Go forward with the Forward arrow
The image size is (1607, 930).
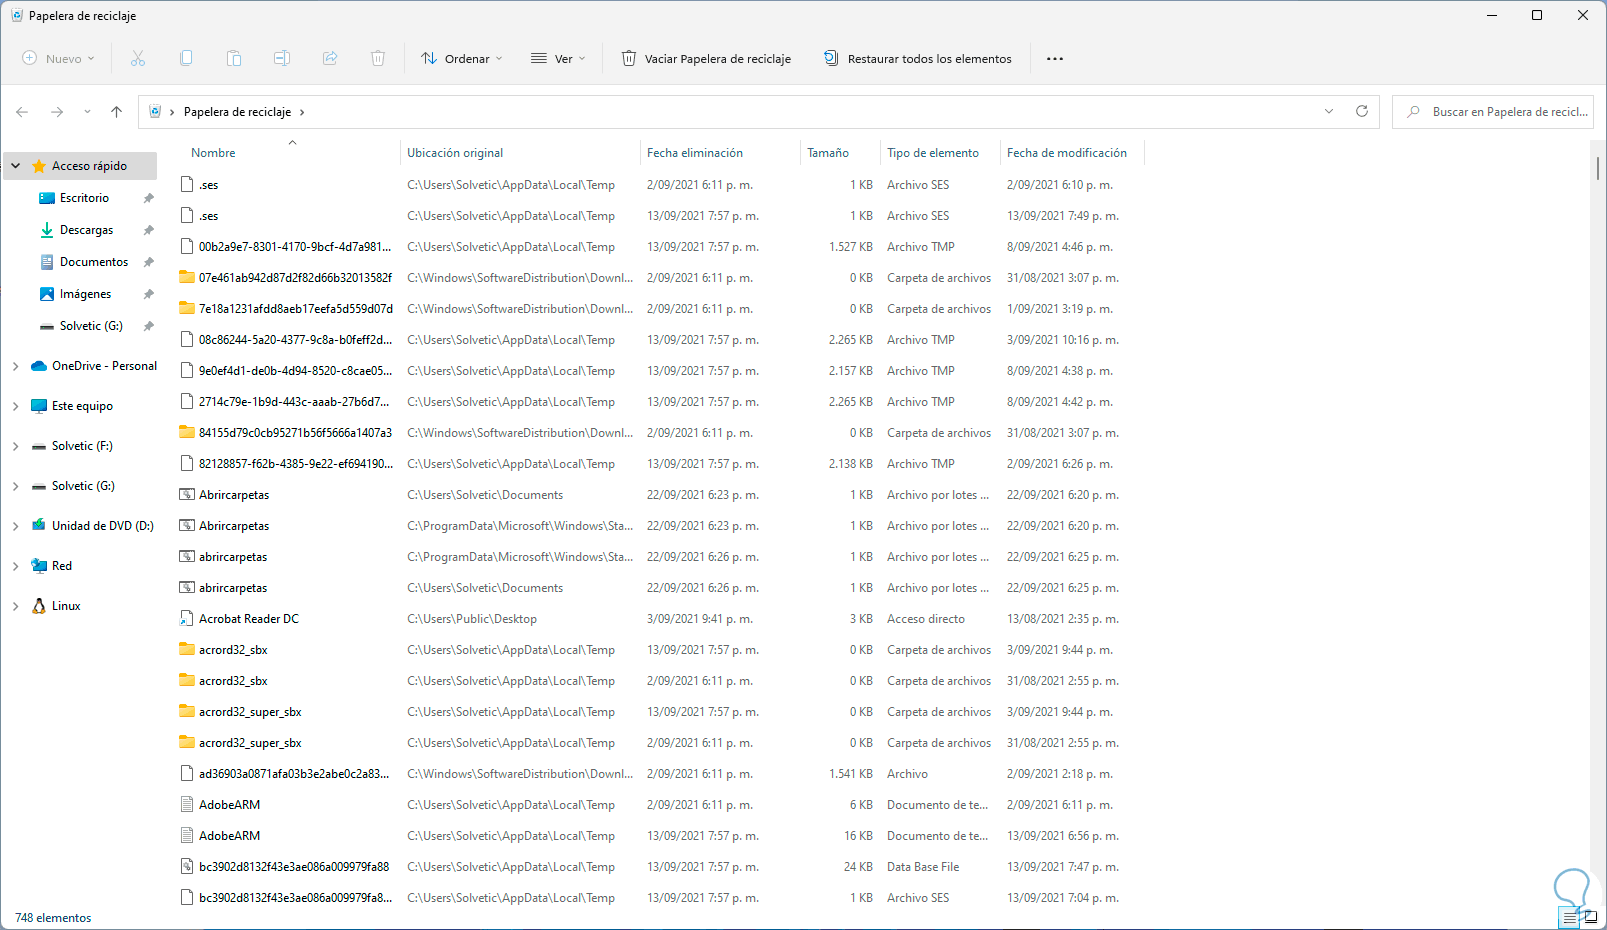tap(57, 112)
